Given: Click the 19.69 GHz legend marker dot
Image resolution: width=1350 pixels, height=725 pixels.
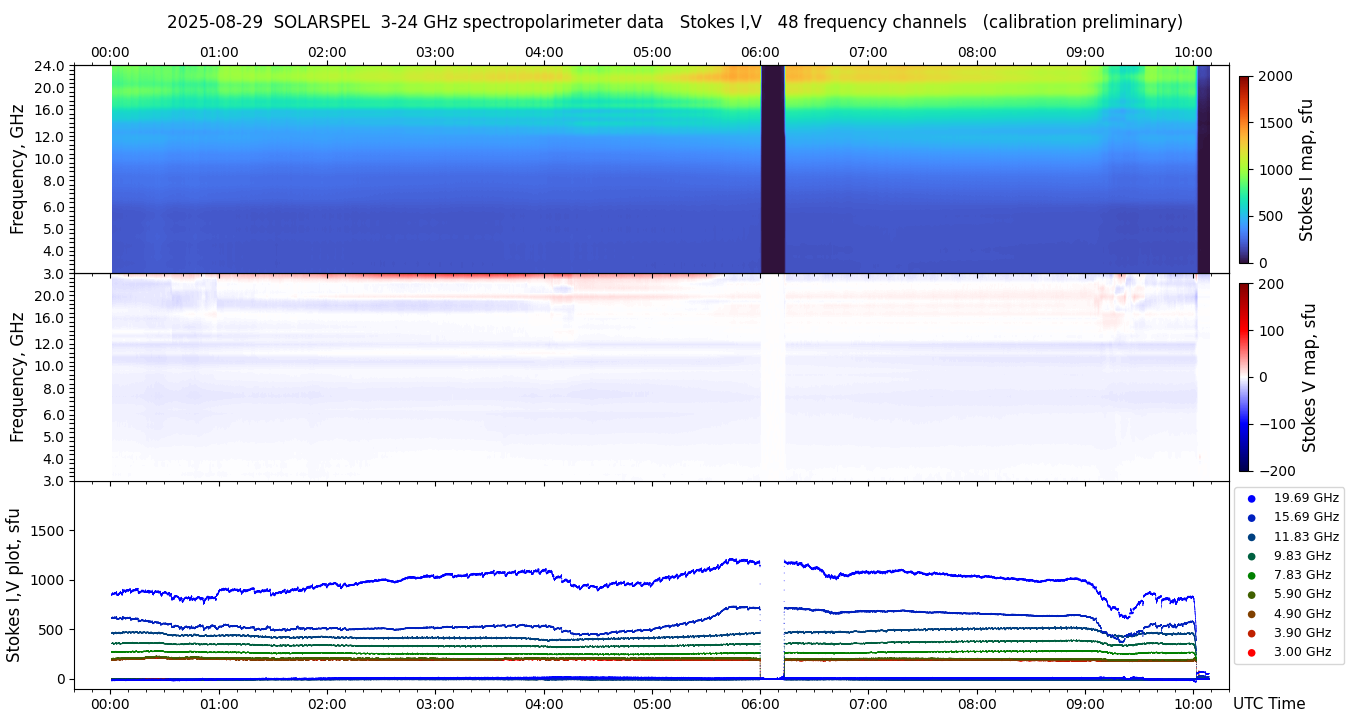Looking at the screenshot, I should coord(1251,498).
